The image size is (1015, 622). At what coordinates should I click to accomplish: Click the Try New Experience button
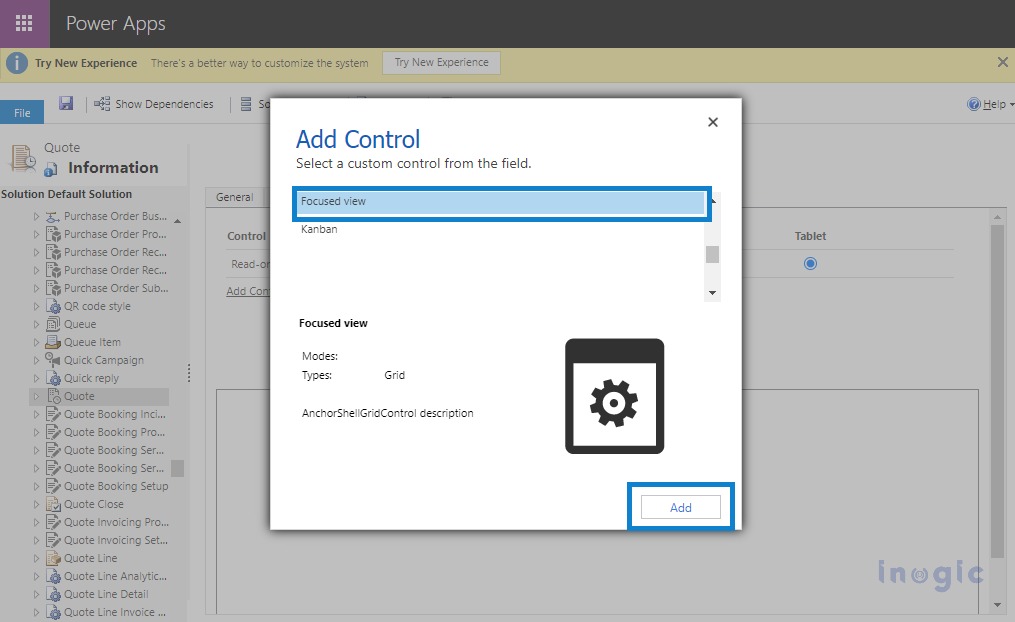coord(441,63)
